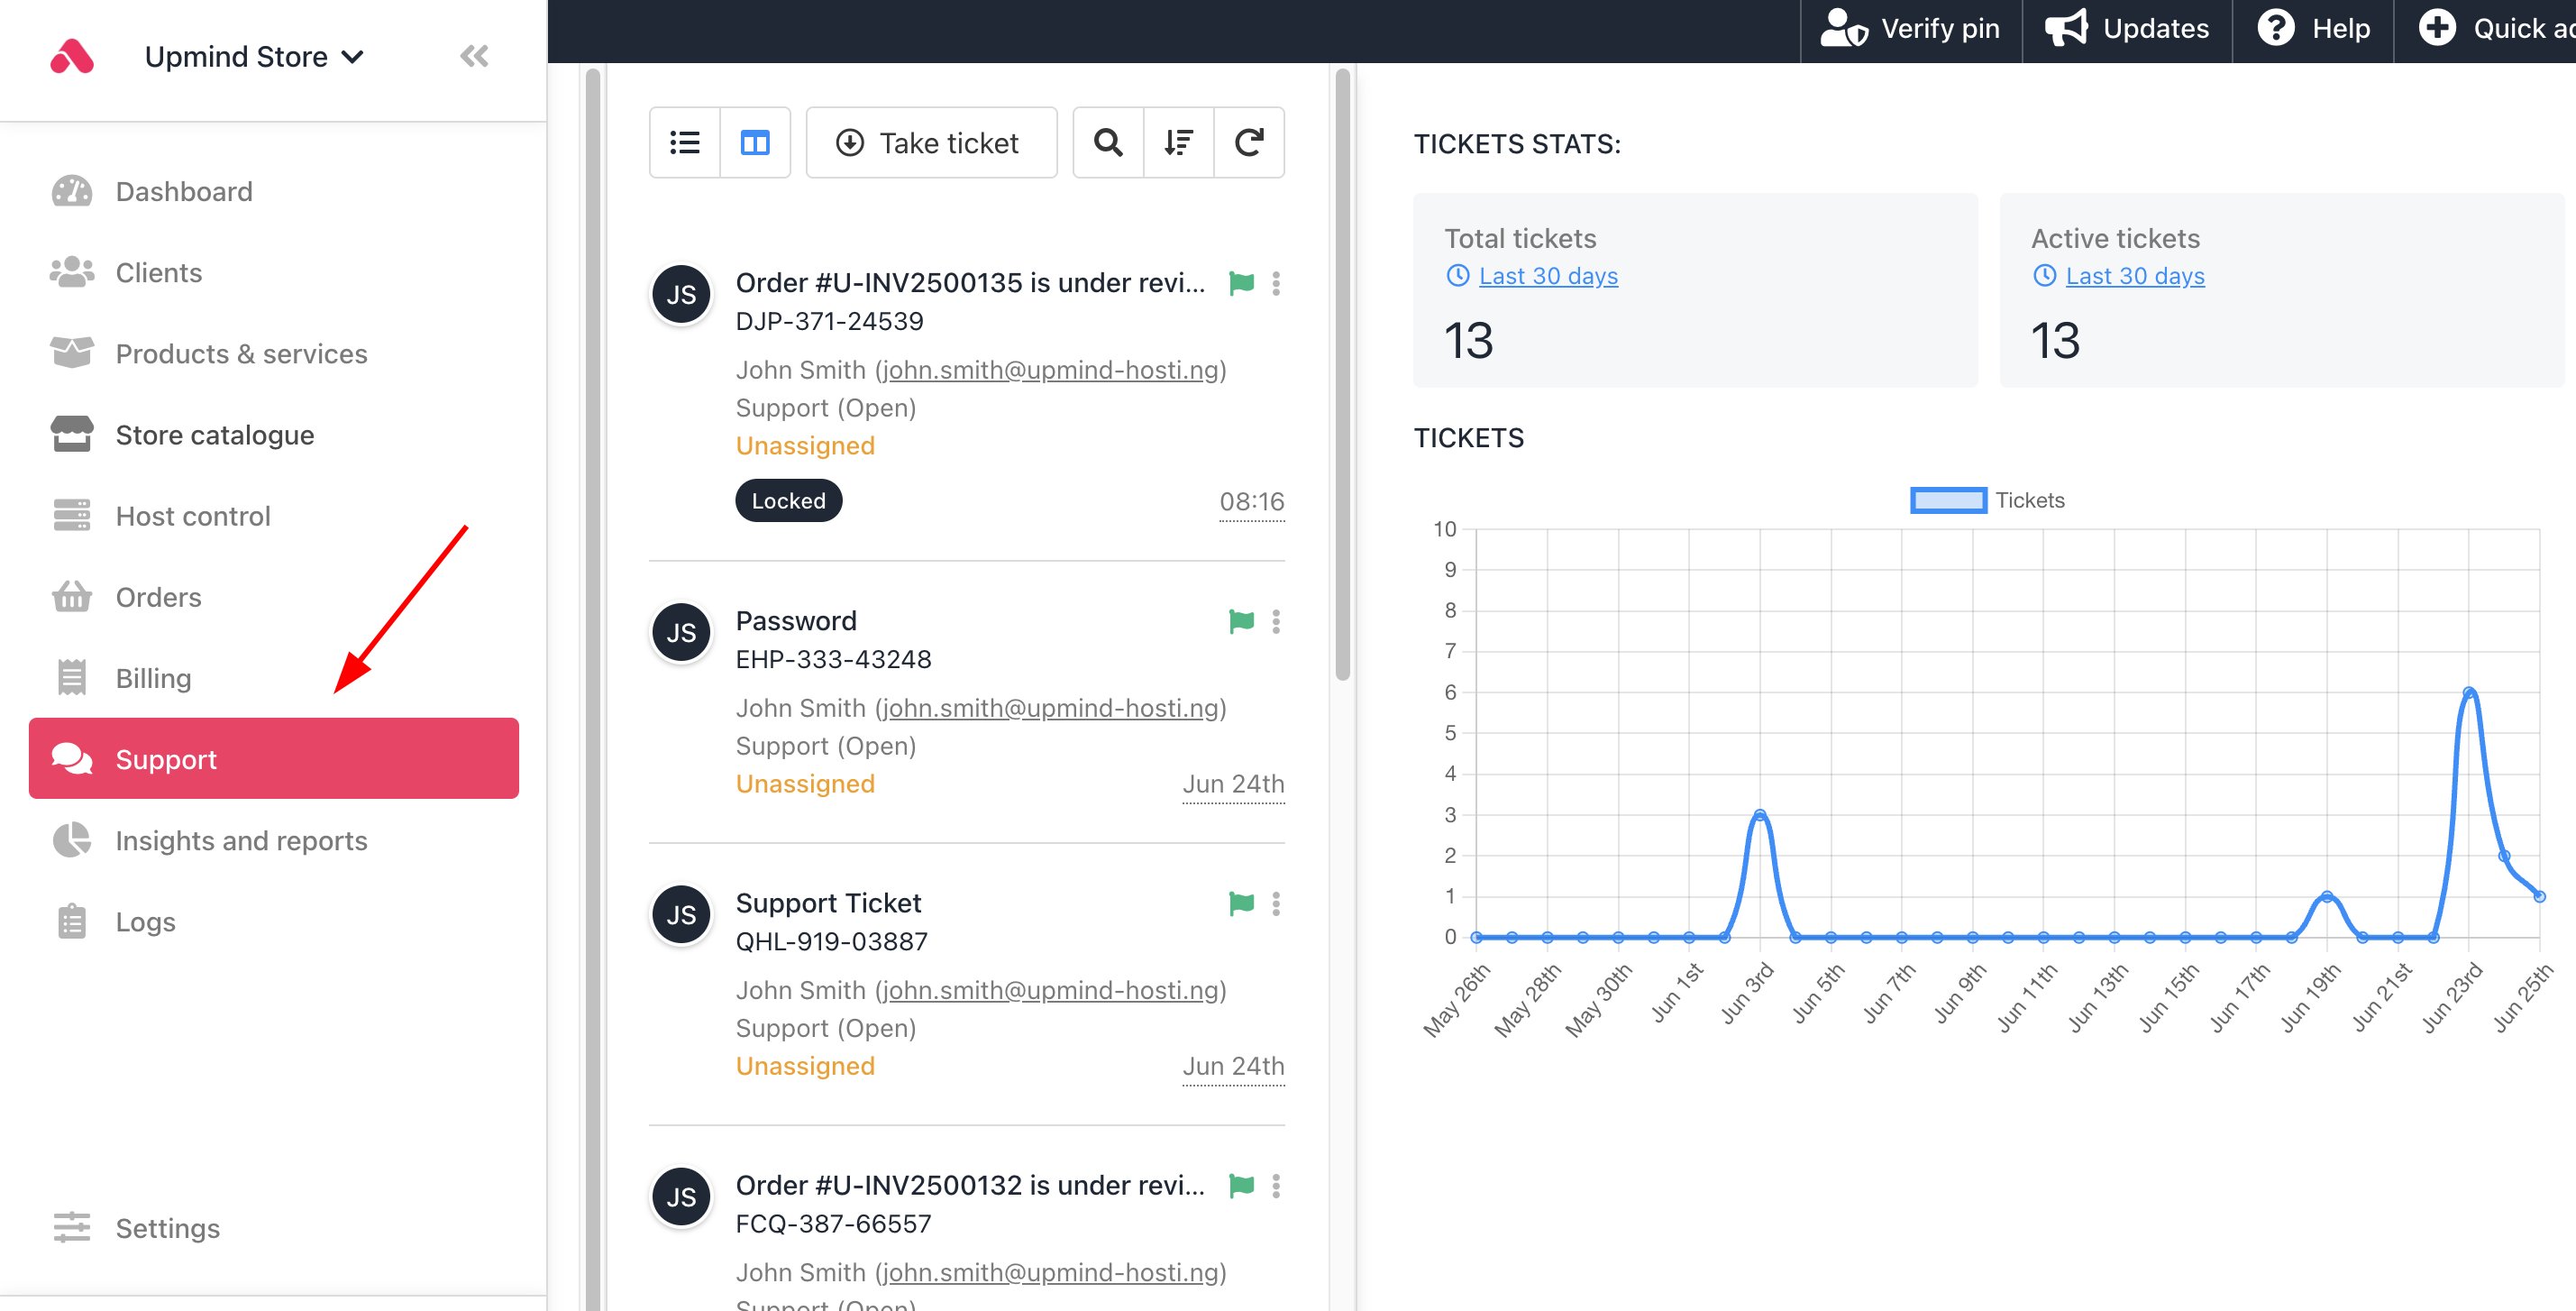Screen dimensions: 2576x1311
Task: Open three-dot menu on Support Ticket
Action: pos(1276,903)
